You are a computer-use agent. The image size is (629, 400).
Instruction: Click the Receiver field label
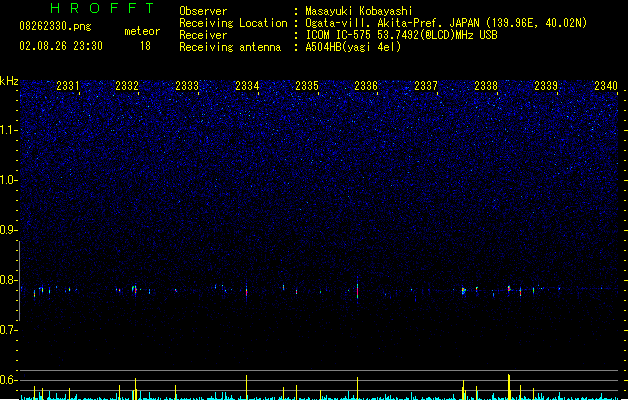tap(203, 35)
